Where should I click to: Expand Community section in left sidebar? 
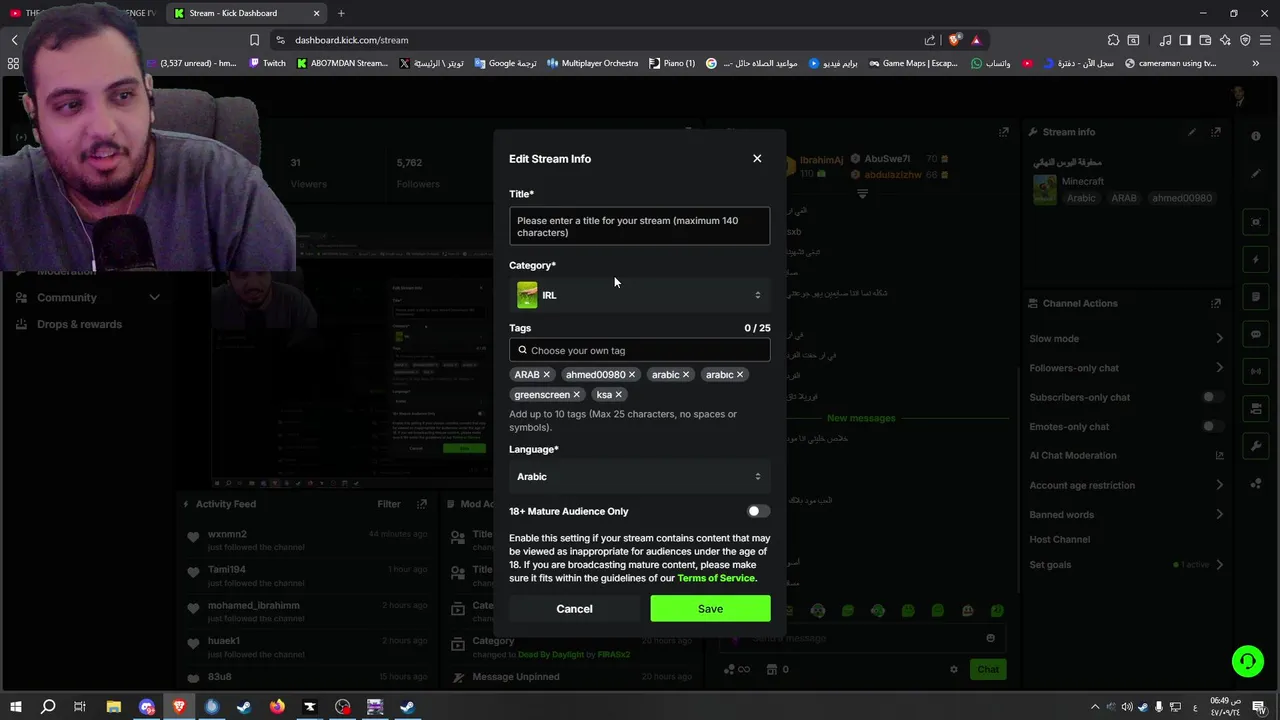(x=154, y=297)
